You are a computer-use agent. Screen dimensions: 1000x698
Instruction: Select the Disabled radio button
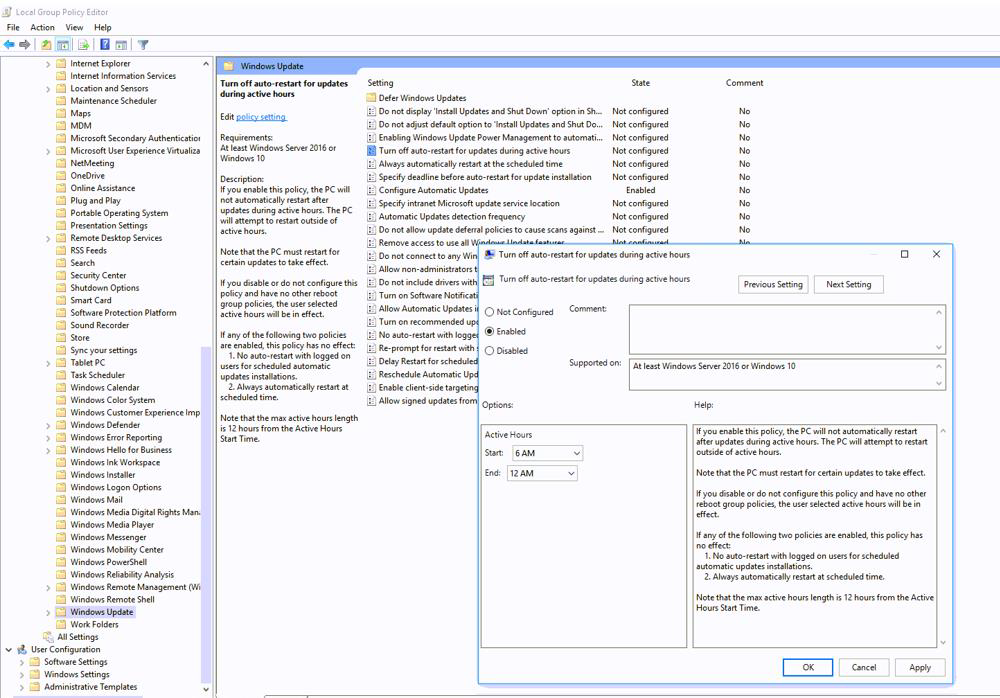[x=489, y=351]
